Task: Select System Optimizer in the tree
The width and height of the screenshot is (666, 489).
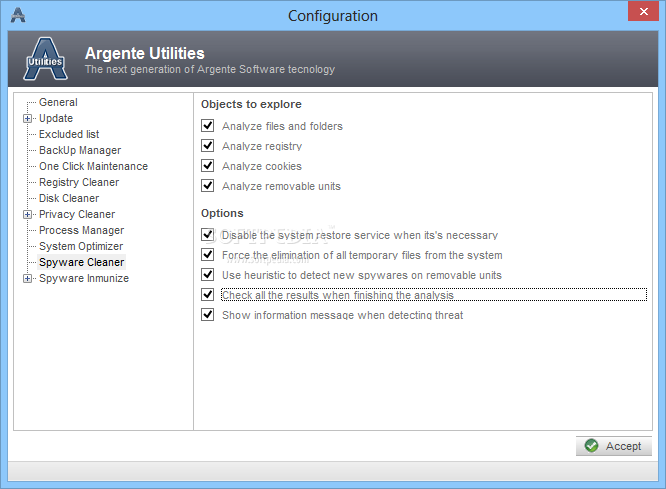Action: tap(81, 246)
